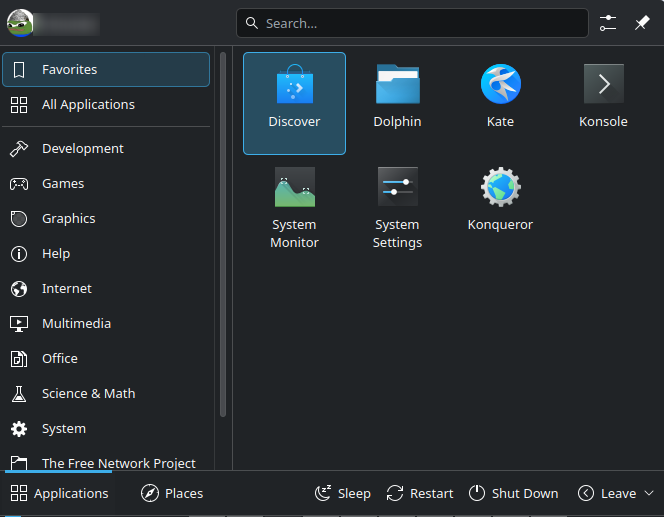The width and height of the screenshot is (664, 517).
Task: Click the search magnifier icon
Action: [252, 23]
